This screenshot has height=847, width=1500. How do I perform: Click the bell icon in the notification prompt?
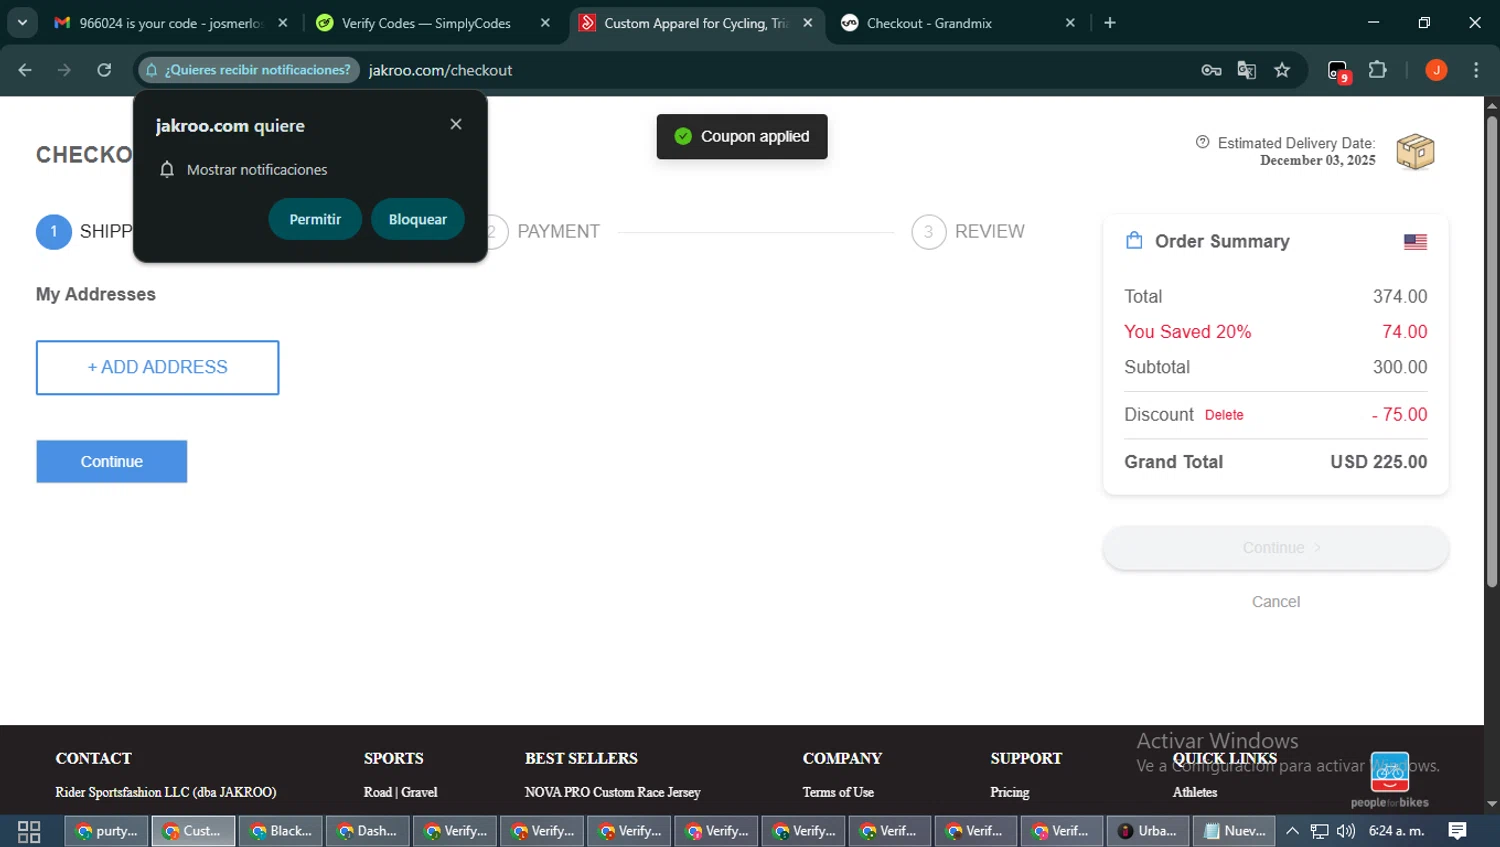pyautogui.click(x=167, y=169)
